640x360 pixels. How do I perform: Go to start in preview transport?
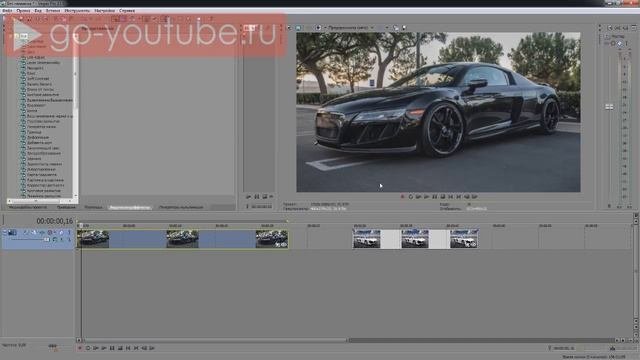point(451,197)
